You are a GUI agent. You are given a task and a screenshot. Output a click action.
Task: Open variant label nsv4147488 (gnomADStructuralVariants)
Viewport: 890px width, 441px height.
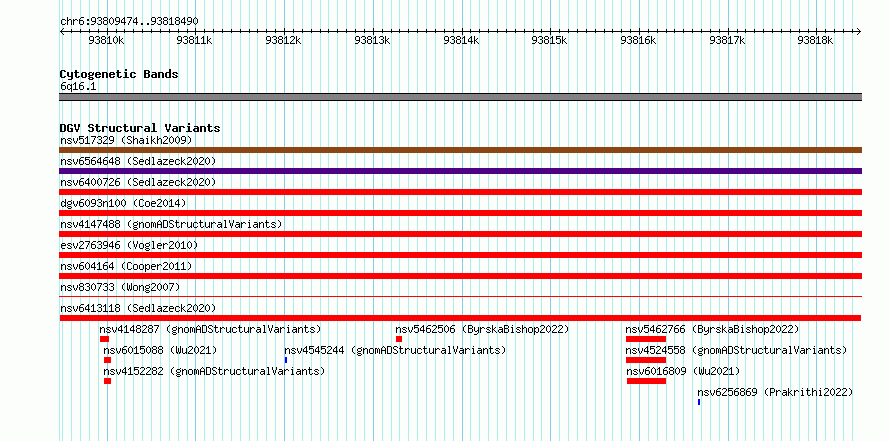click(x=171, y=224)
